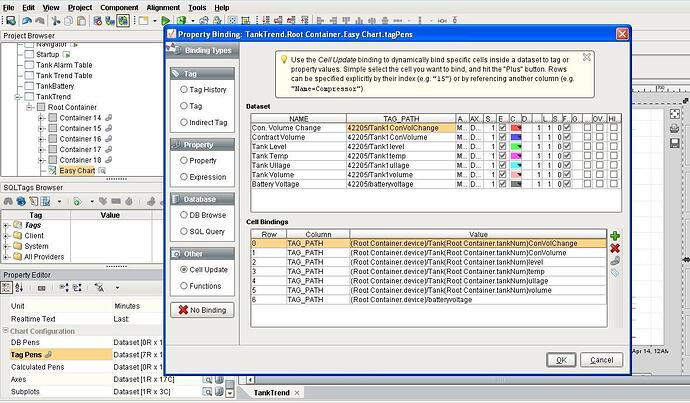Click the Cut scissors icon in the toolbar
This screenshot has width=690, height=403.
coord(56,21)
